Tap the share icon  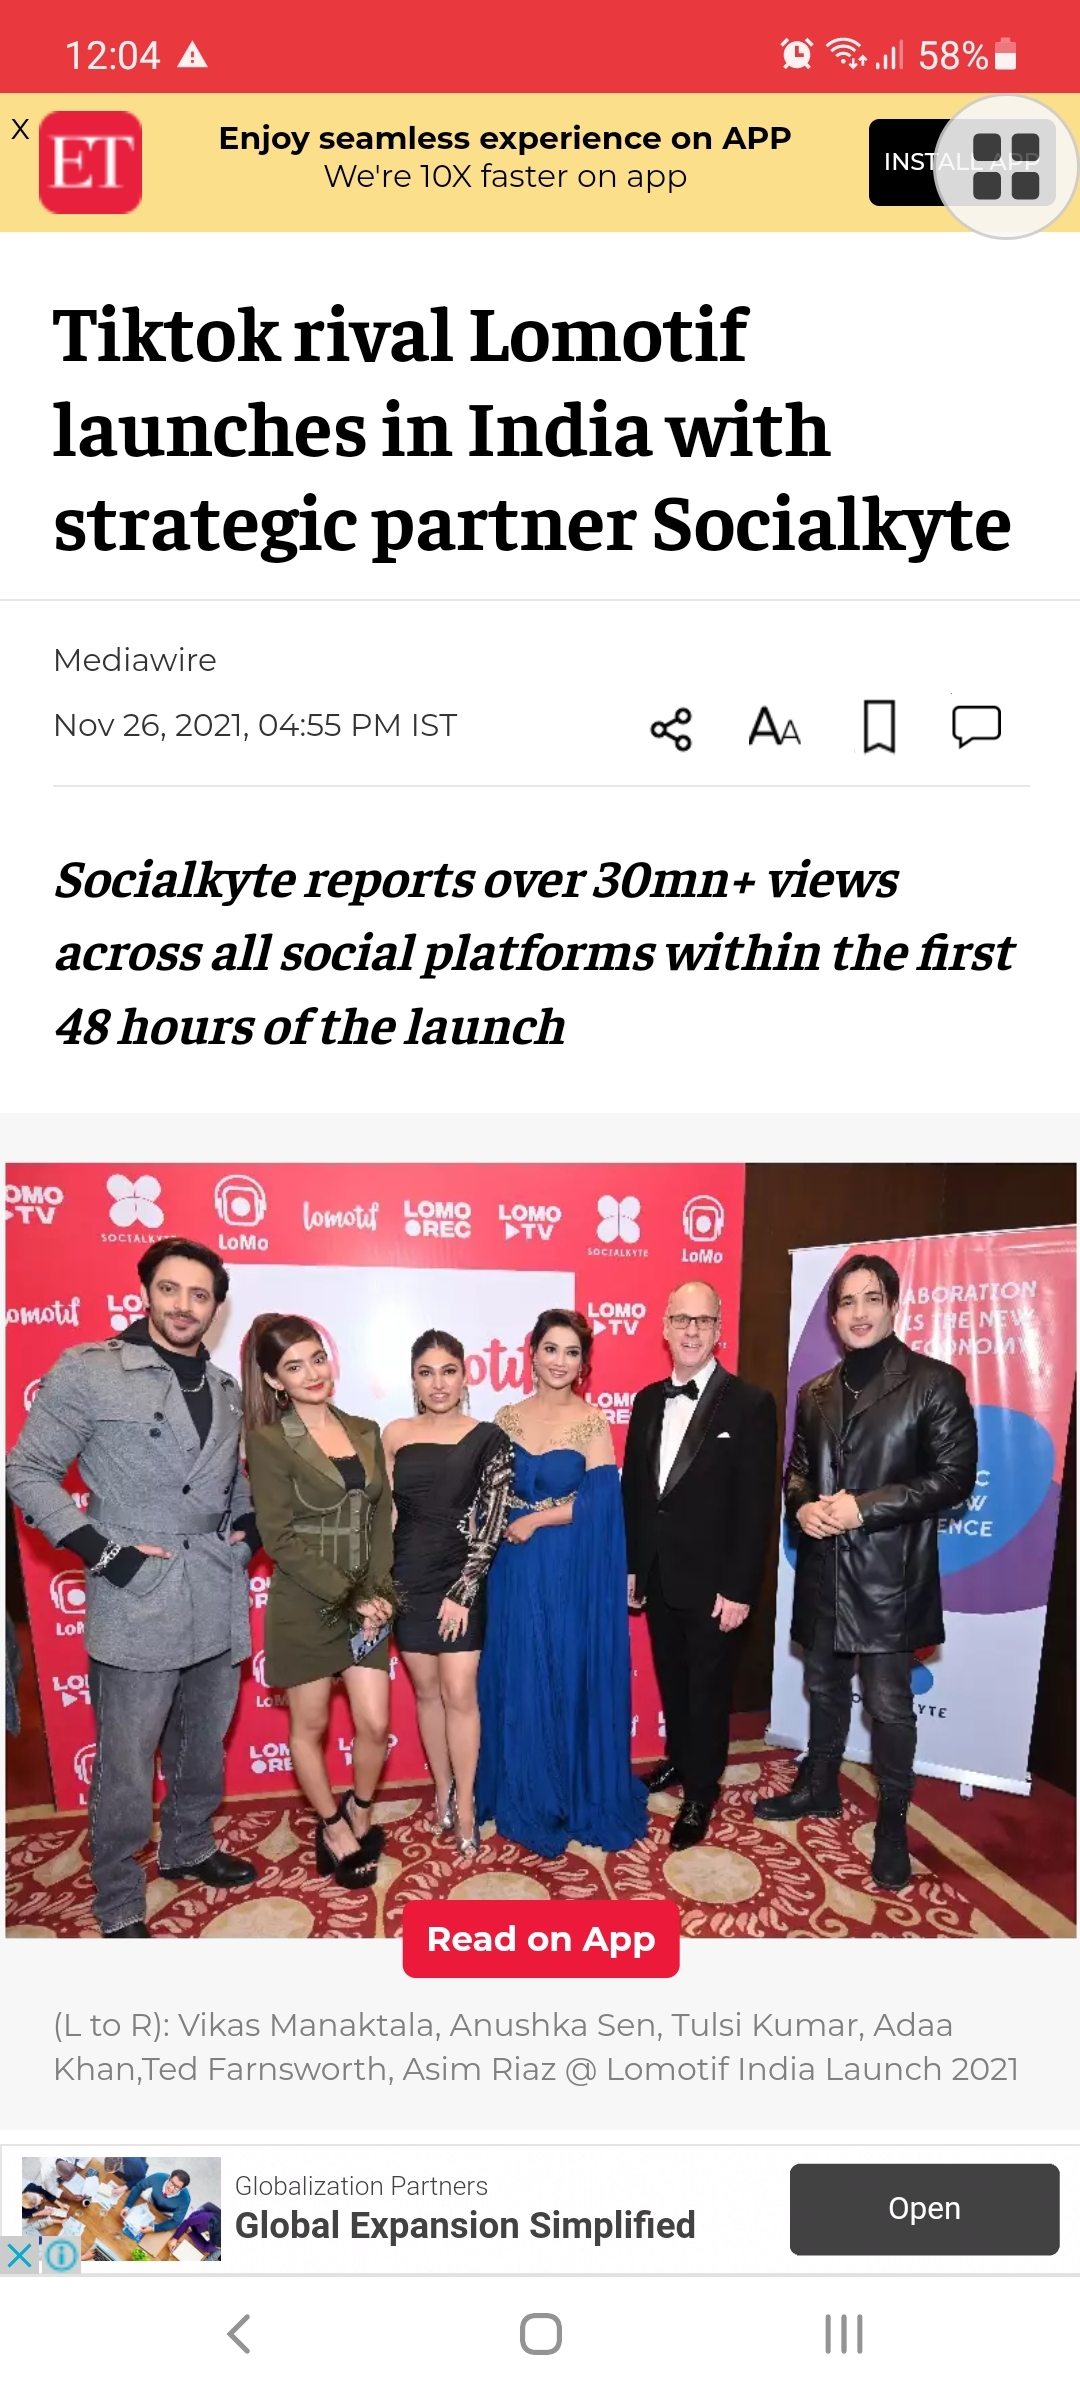pos(671,728)
